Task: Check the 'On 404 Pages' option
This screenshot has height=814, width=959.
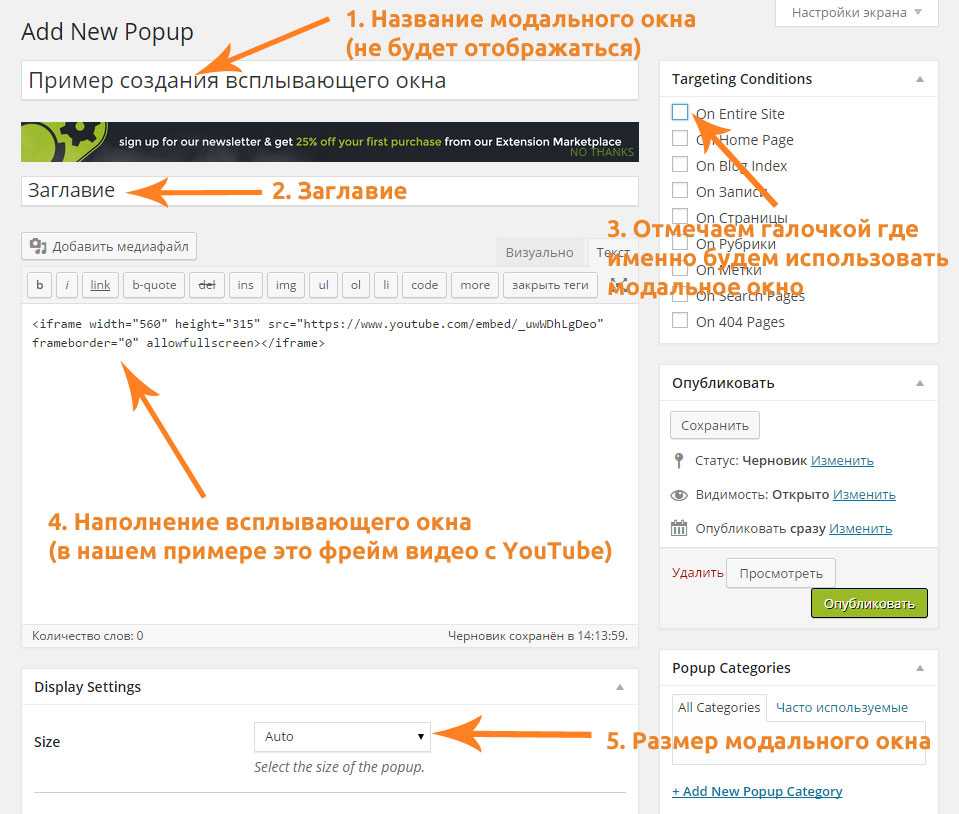Action: (680, 321)
